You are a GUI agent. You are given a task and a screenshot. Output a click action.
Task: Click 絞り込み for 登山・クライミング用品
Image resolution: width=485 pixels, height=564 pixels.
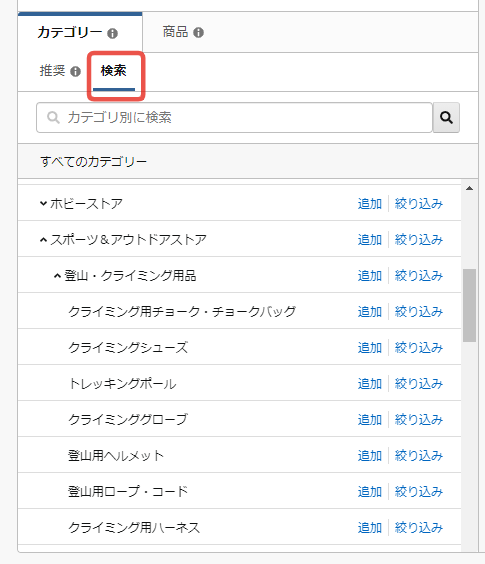pos(419,276)
